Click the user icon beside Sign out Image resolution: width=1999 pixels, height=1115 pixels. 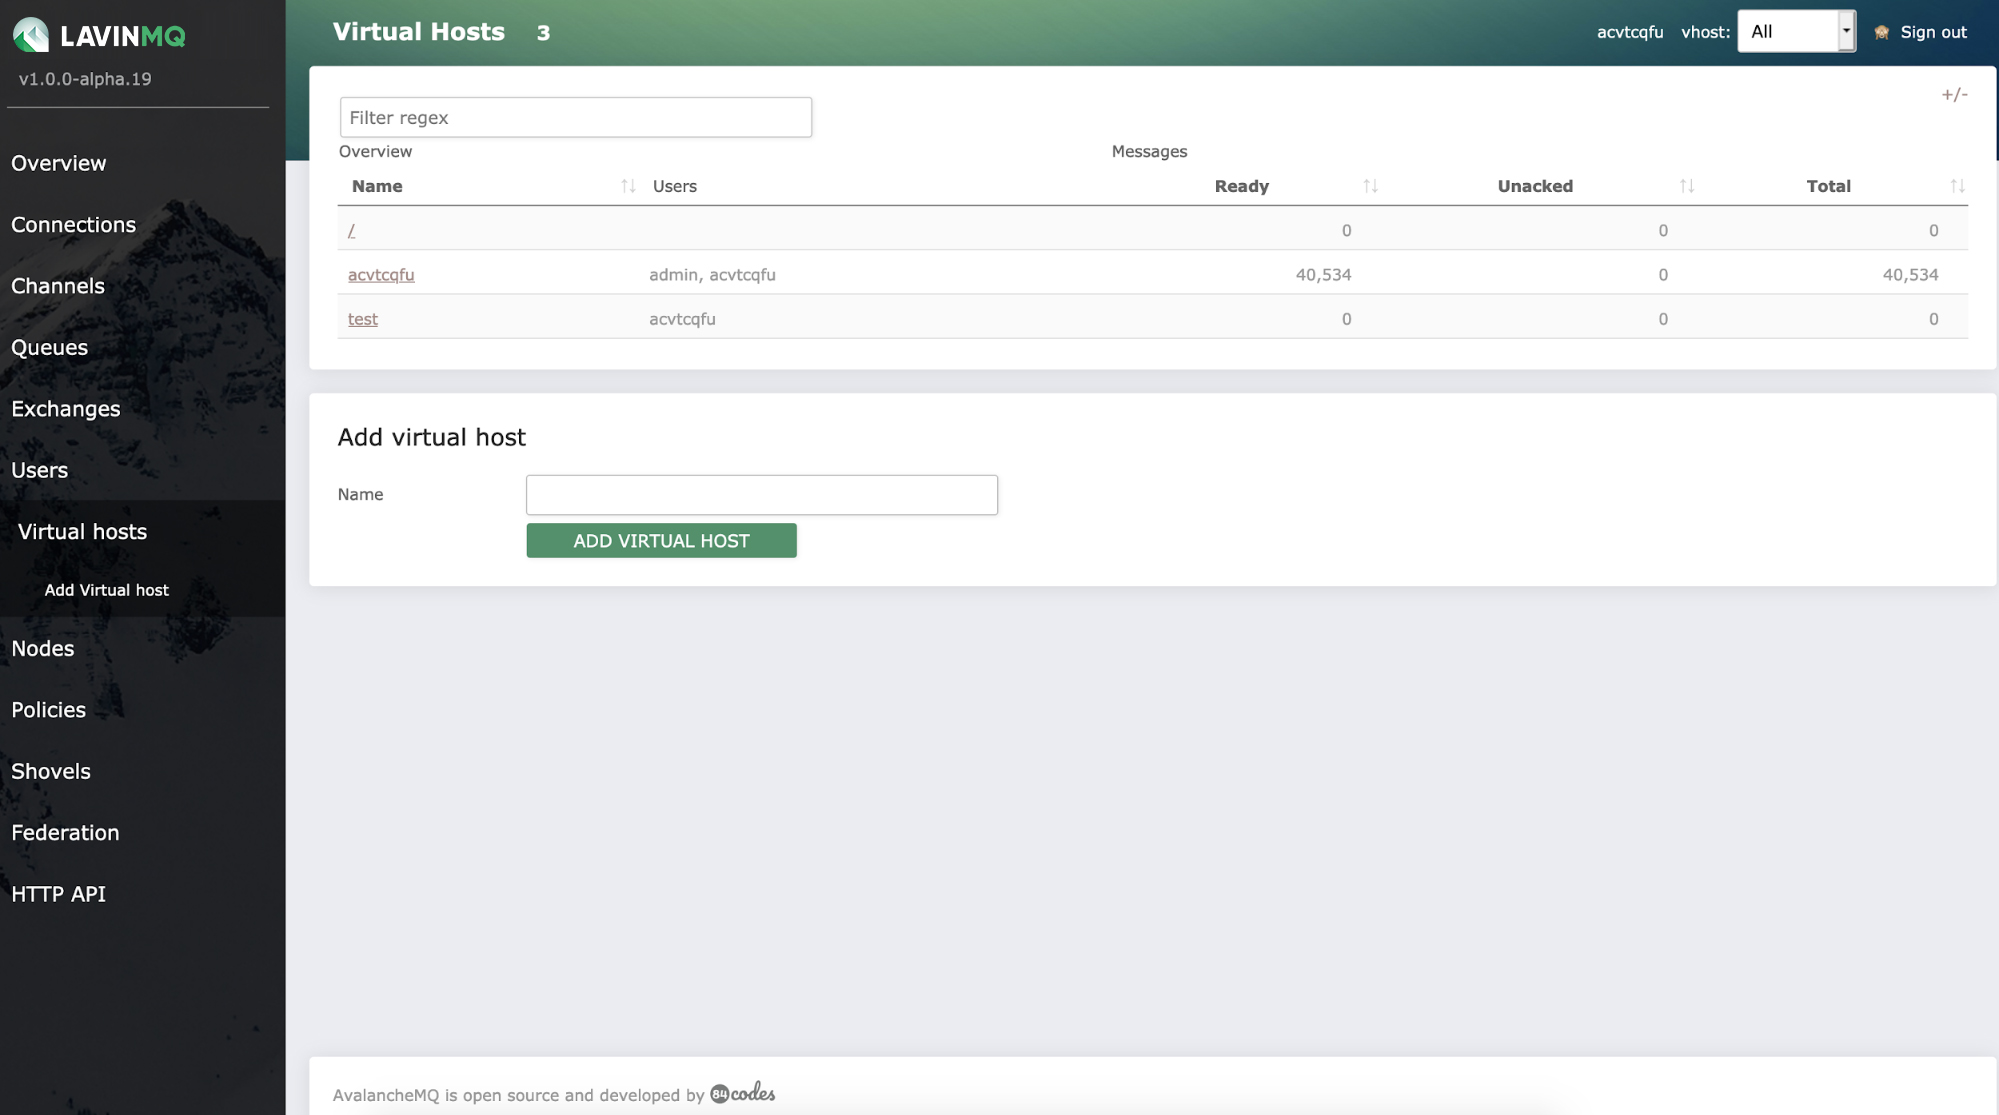(1881, 31)
